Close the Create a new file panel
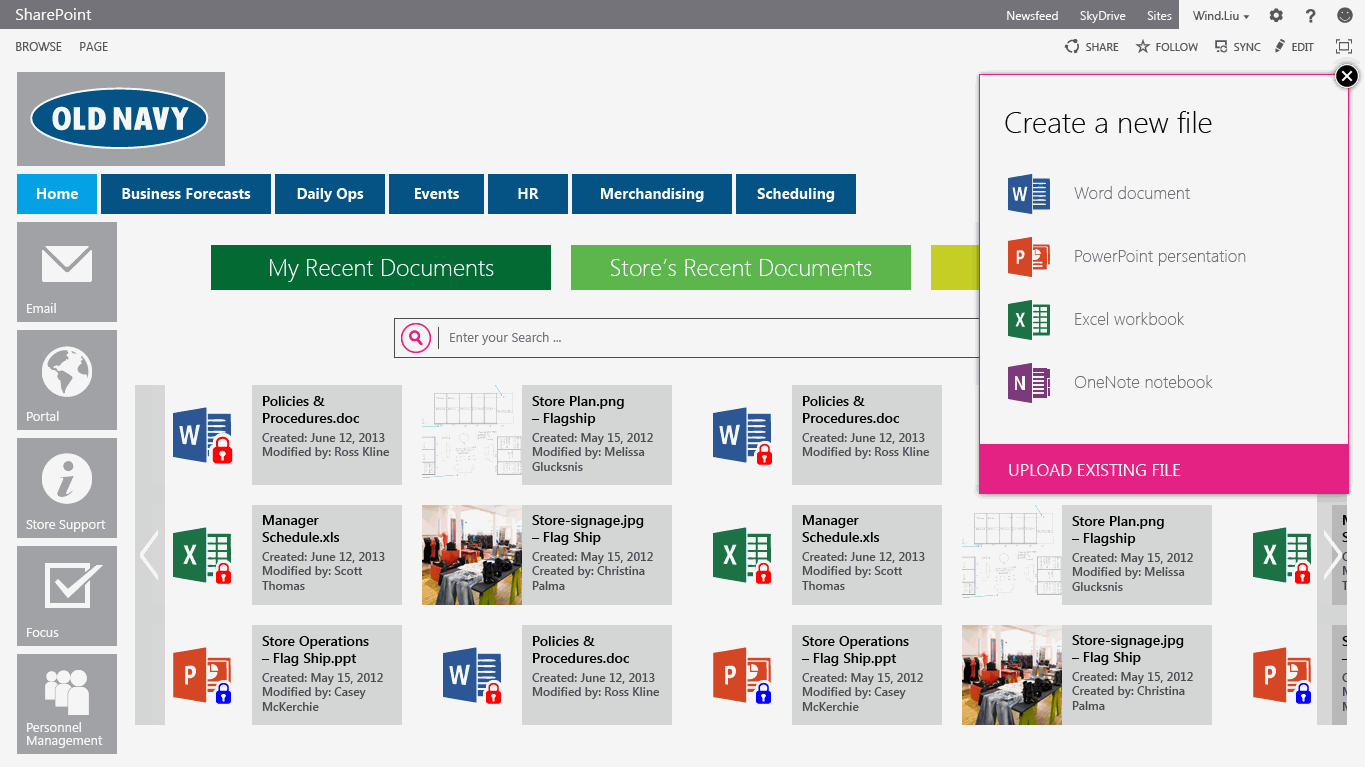This screenshot has height=767, width=1365. [1347, 76]
